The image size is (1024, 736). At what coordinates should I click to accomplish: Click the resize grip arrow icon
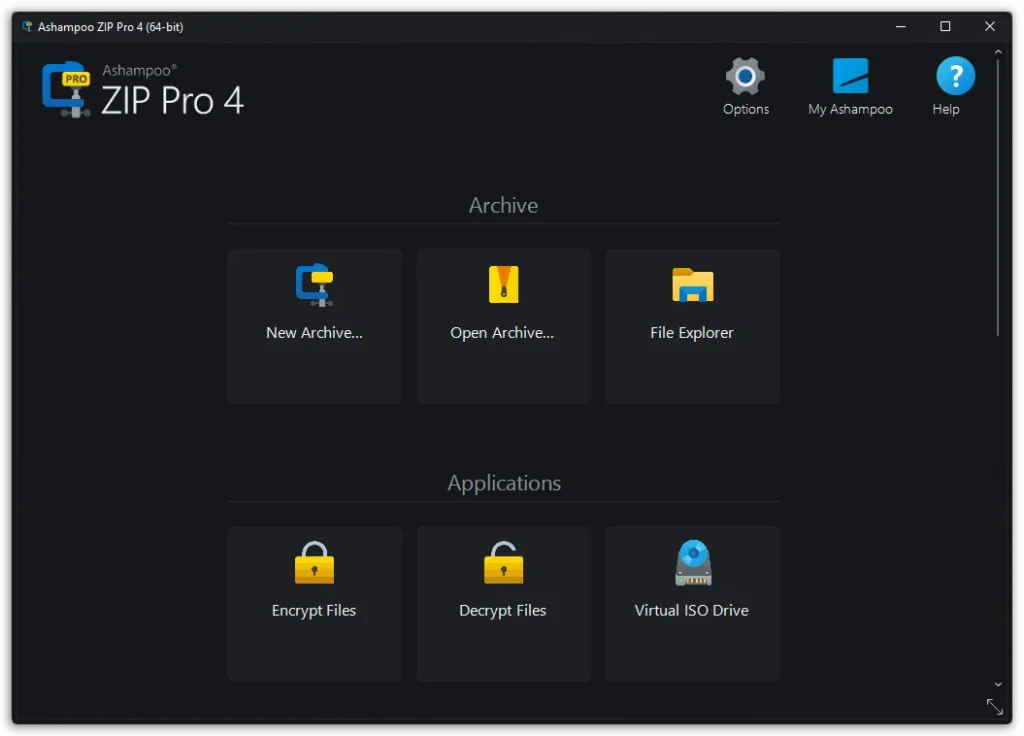[994, 707]
